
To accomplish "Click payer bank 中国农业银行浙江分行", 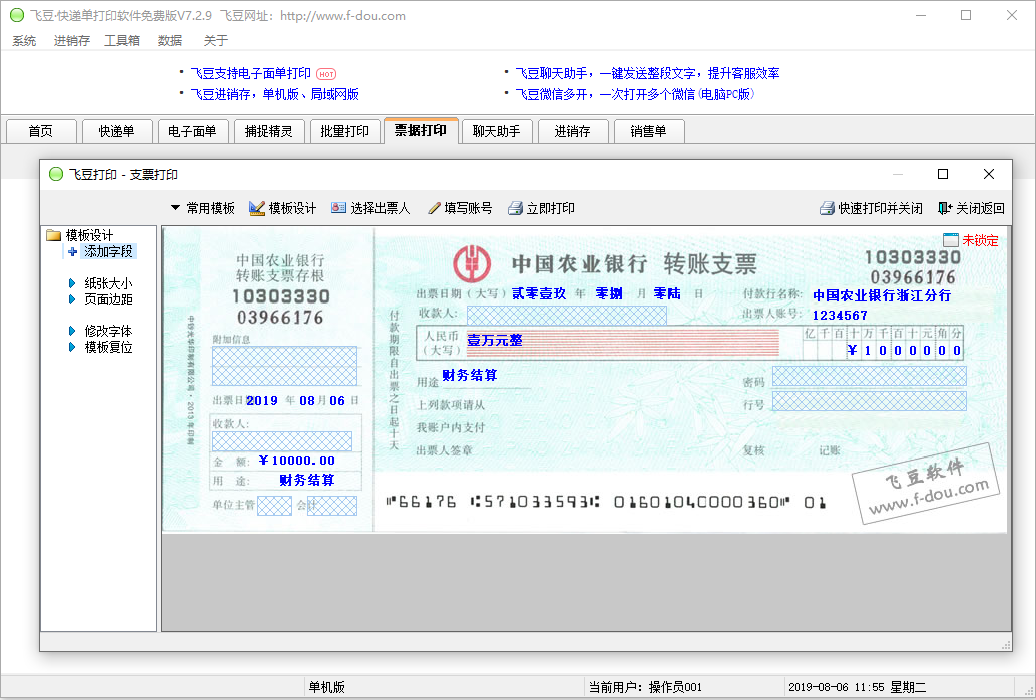I will [x=881, y=295].
